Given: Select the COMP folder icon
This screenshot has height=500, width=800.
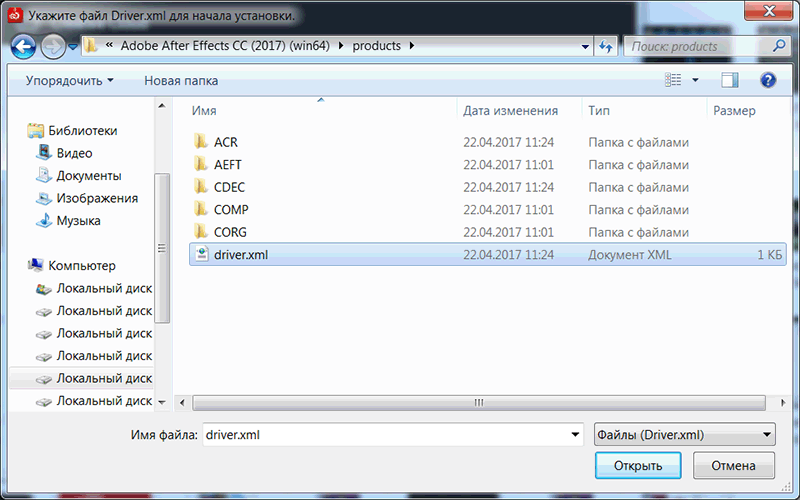Looking at the screenshot, I should [x=201, y=209].
